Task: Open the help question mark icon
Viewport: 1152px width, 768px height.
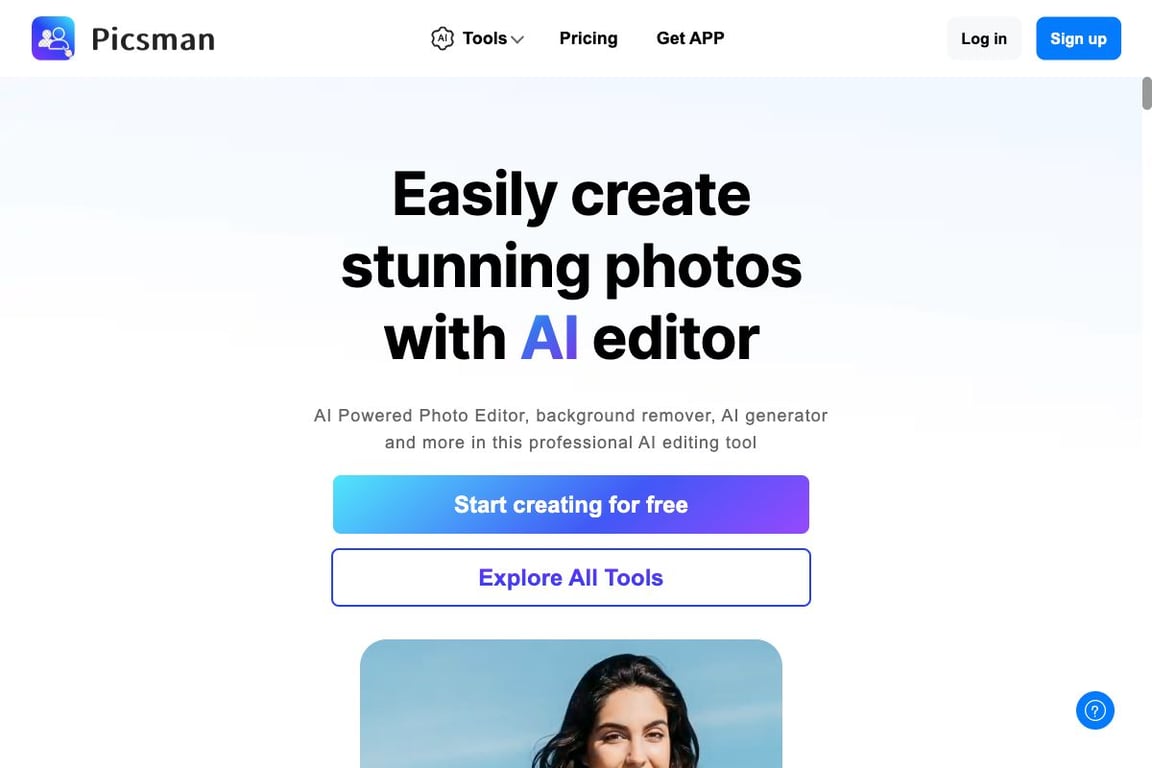Action: (x=1095, y=711)
